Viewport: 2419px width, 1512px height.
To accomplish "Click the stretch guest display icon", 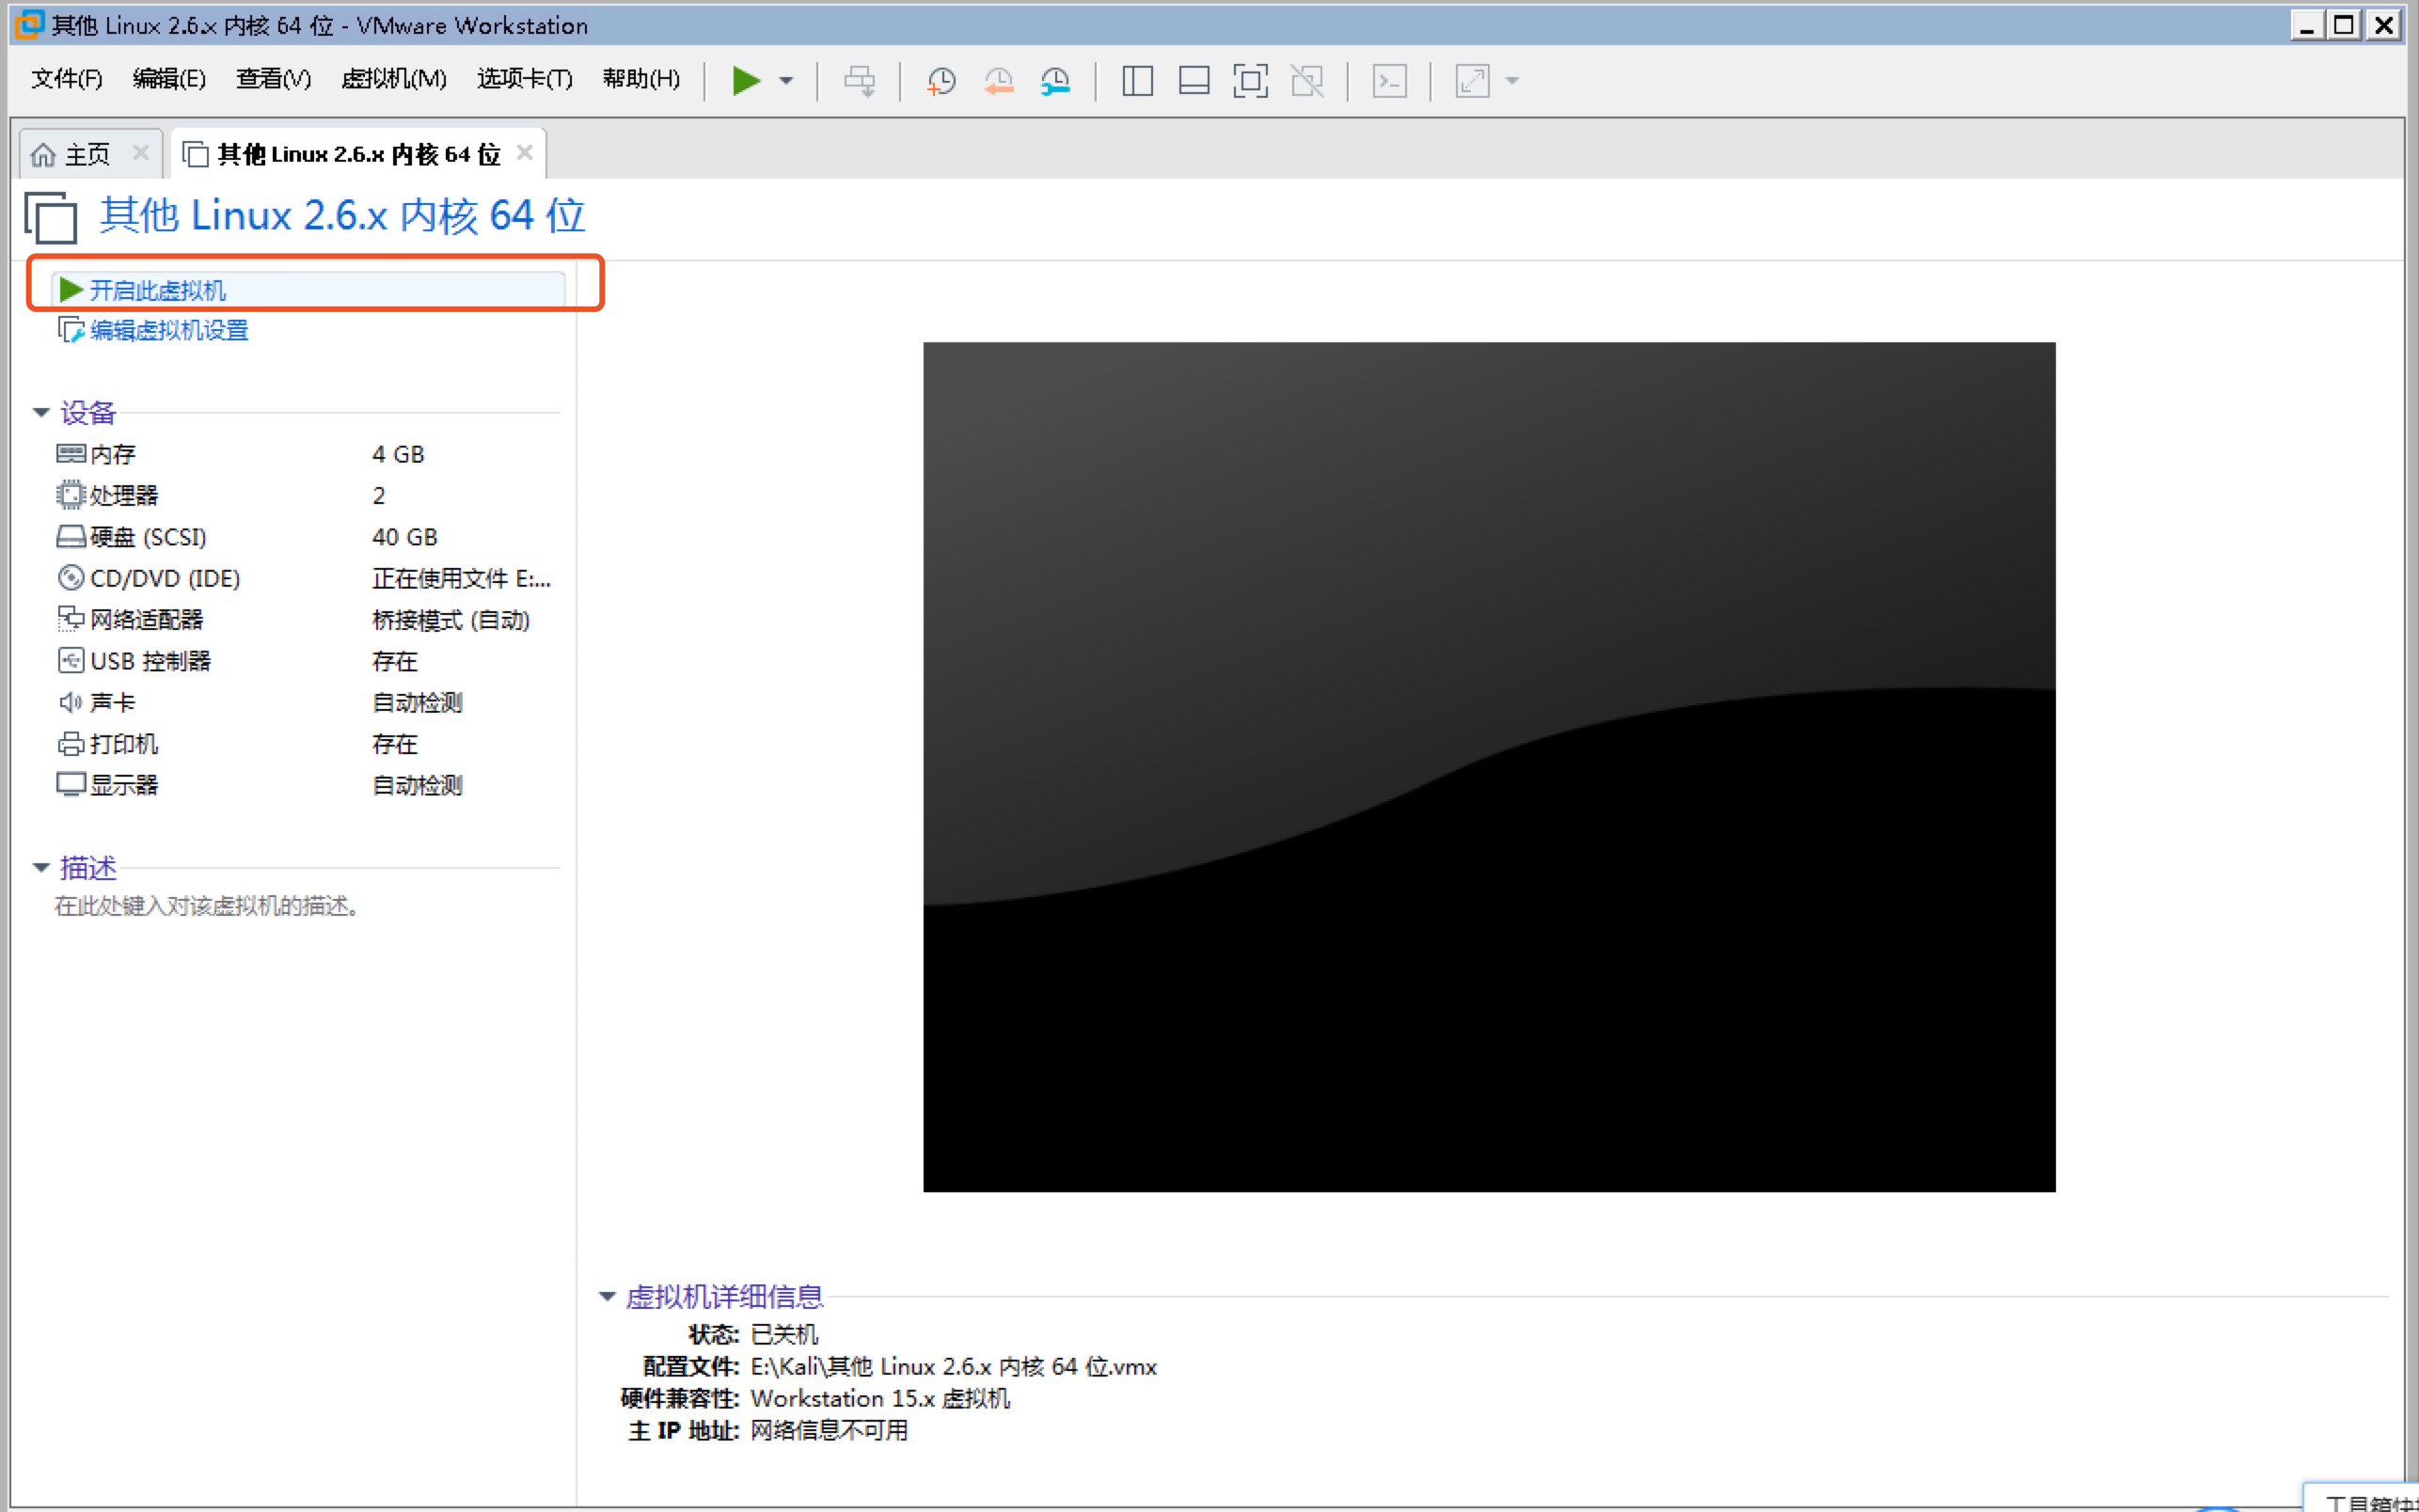I will click(x=1471, y=81).
